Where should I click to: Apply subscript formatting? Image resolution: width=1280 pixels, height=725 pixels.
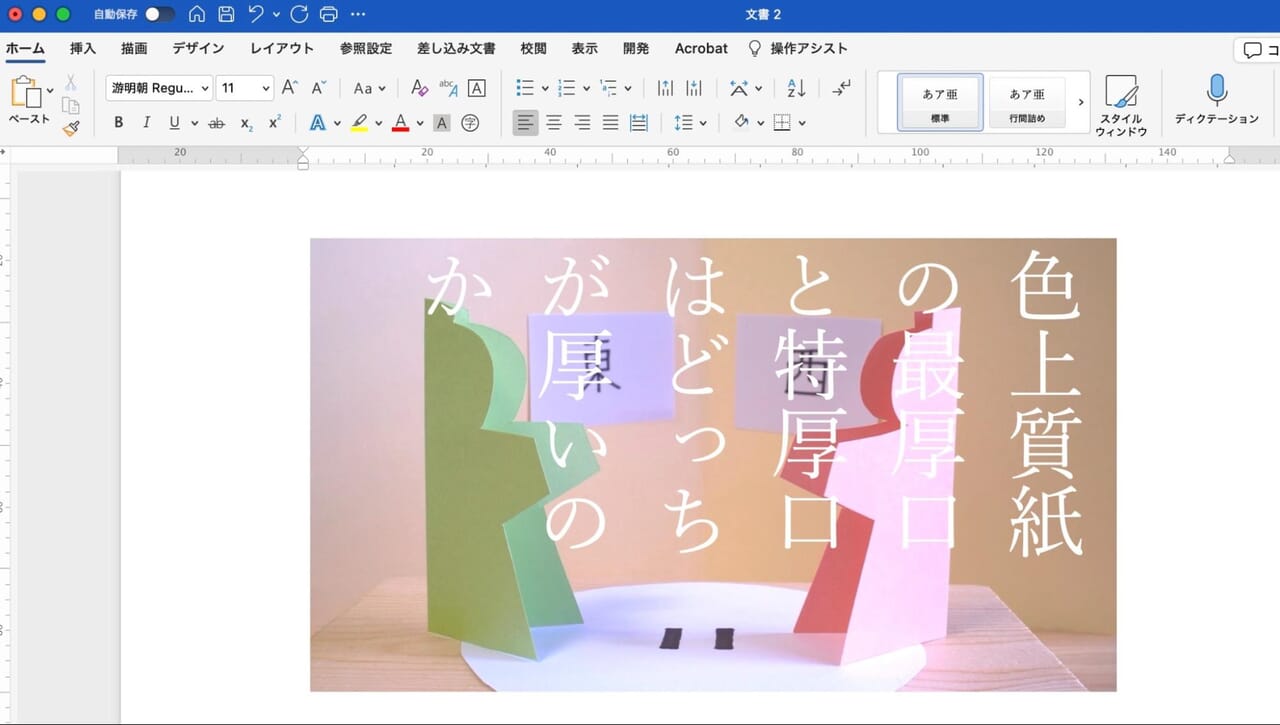(245, 122)
